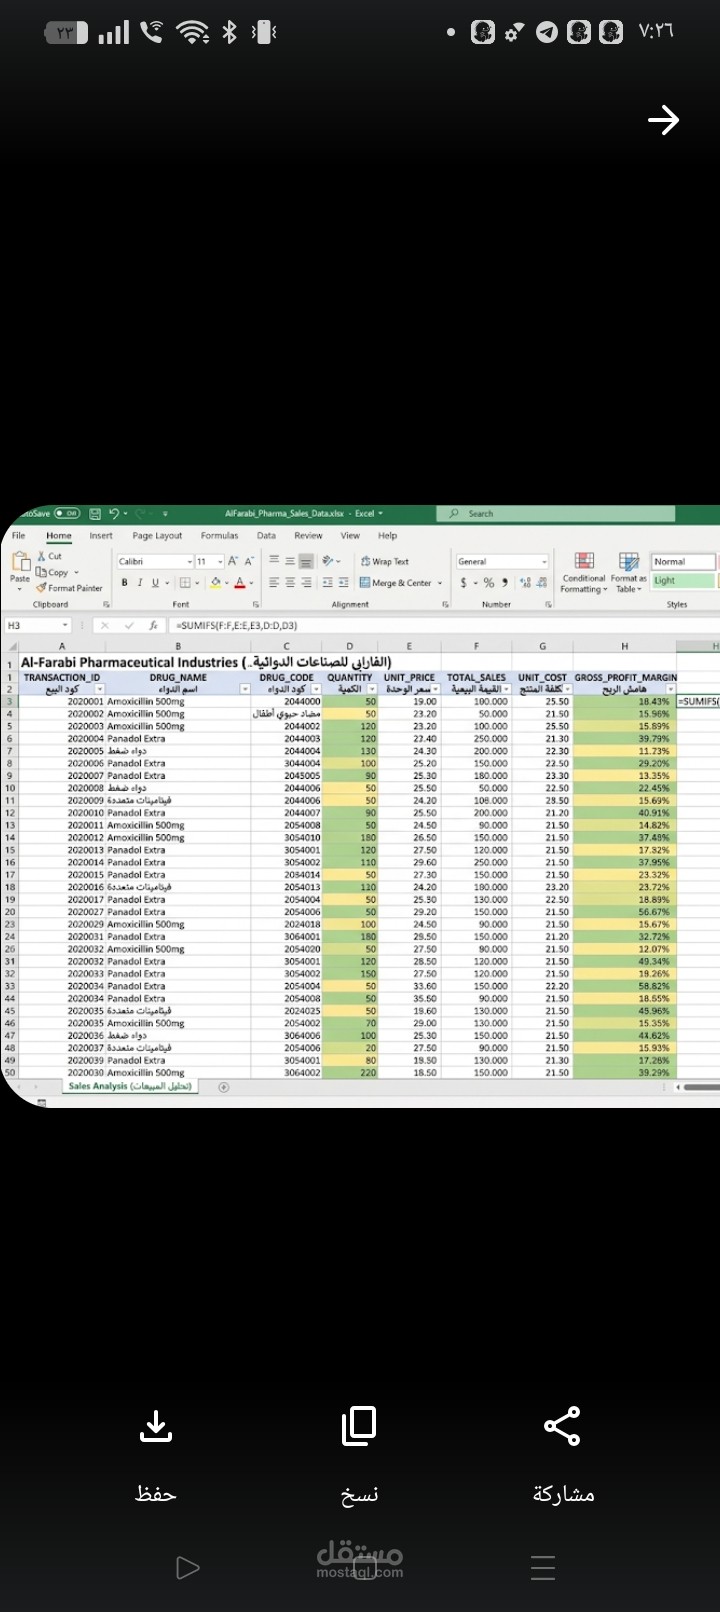Click the New Sheet plus button
This screenshot has width=720, height=1612.
(x=224, y=1087)
